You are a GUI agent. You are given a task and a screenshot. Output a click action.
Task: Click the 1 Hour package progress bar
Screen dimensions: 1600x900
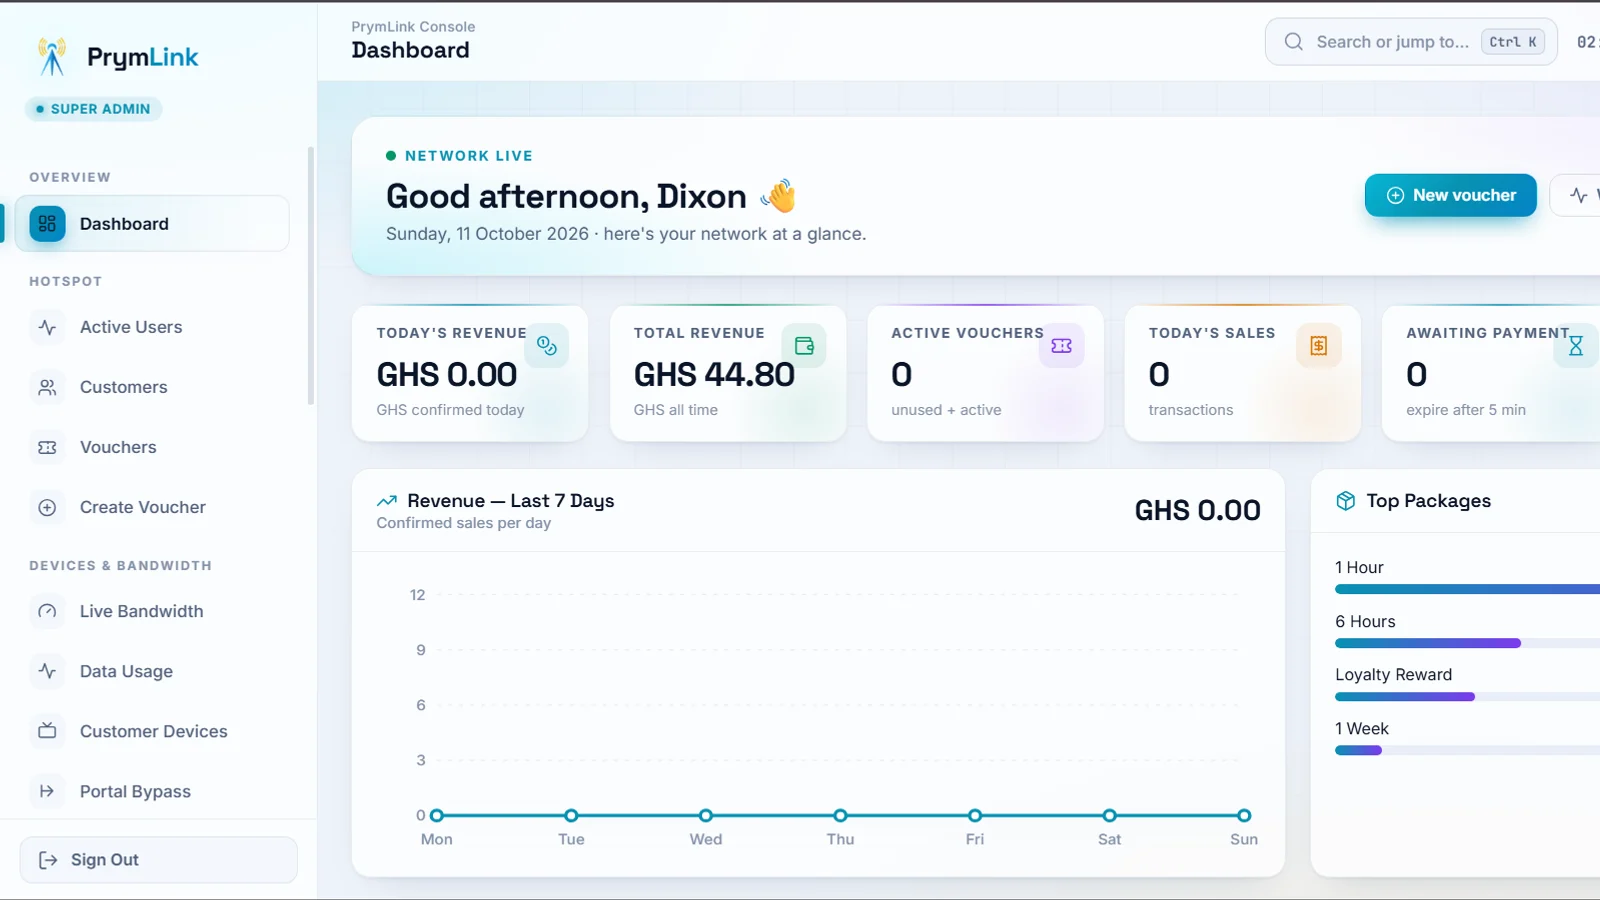coord(1467,590)
